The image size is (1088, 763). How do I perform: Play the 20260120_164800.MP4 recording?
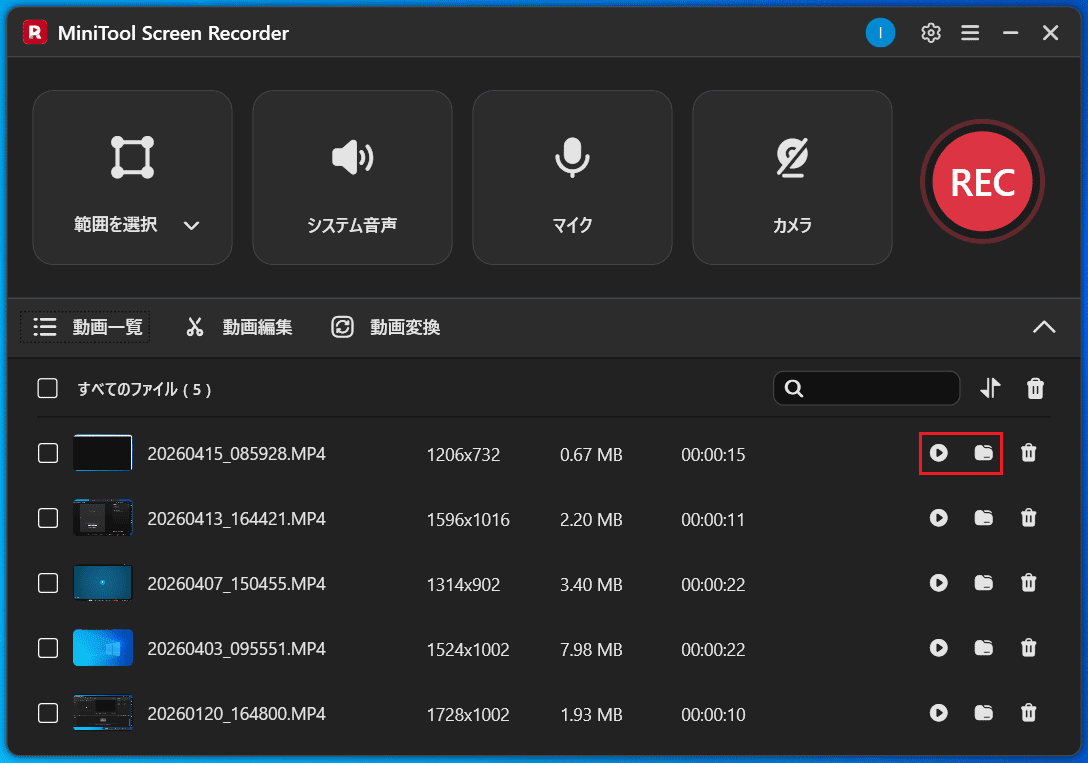click(x=939, y=713)
